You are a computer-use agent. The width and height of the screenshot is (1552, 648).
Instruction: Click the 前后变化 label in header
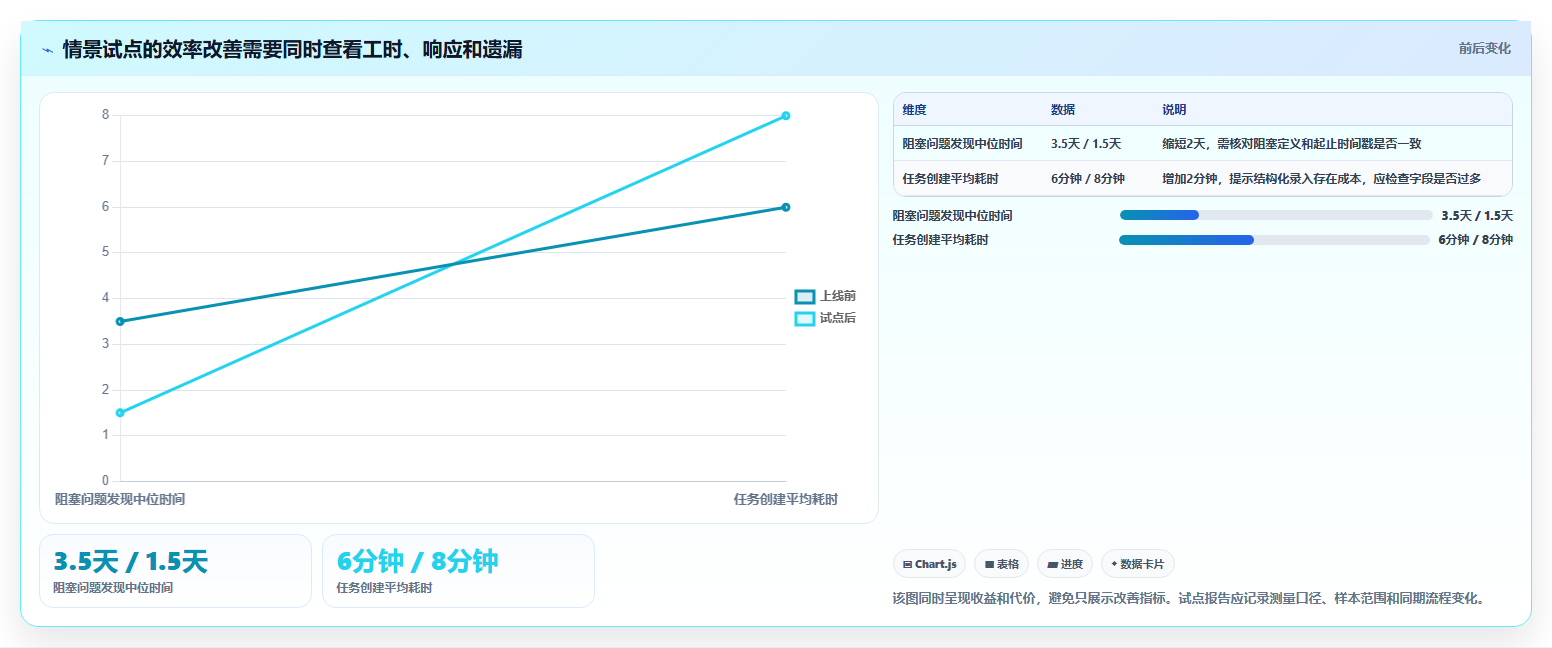1484,48
